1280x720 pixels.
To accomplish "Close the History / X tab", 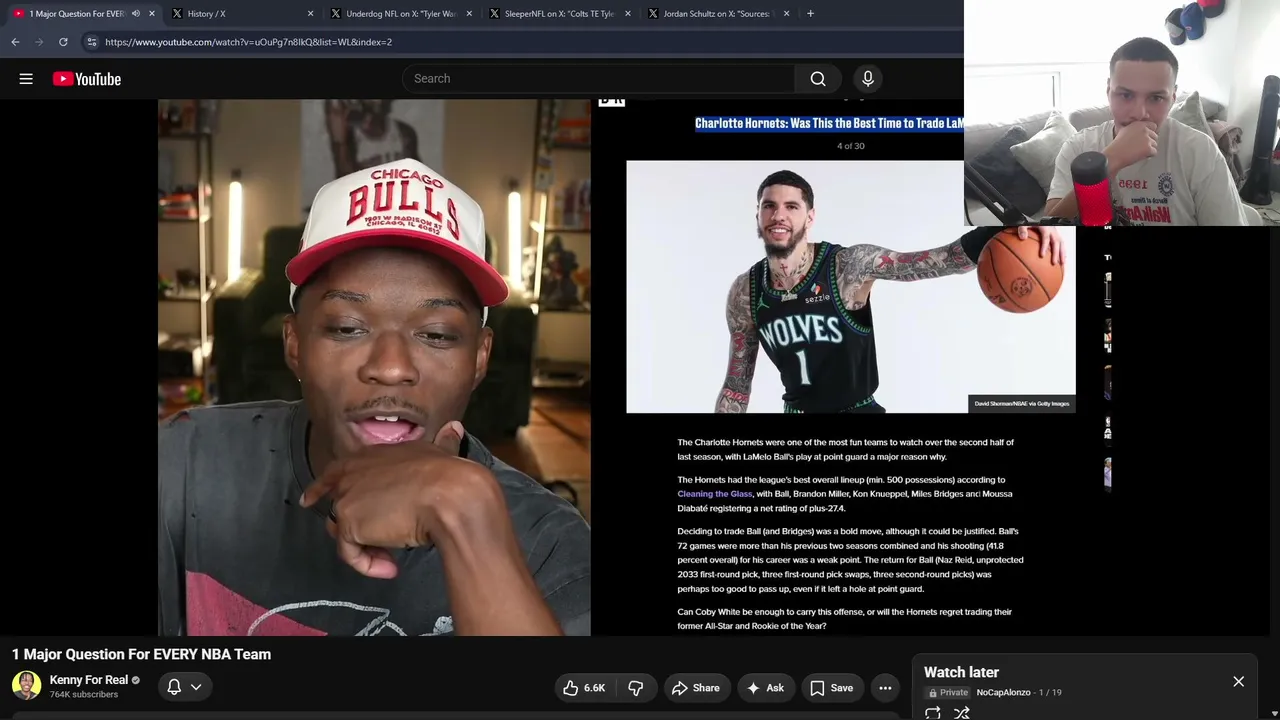I will point(310,14).
